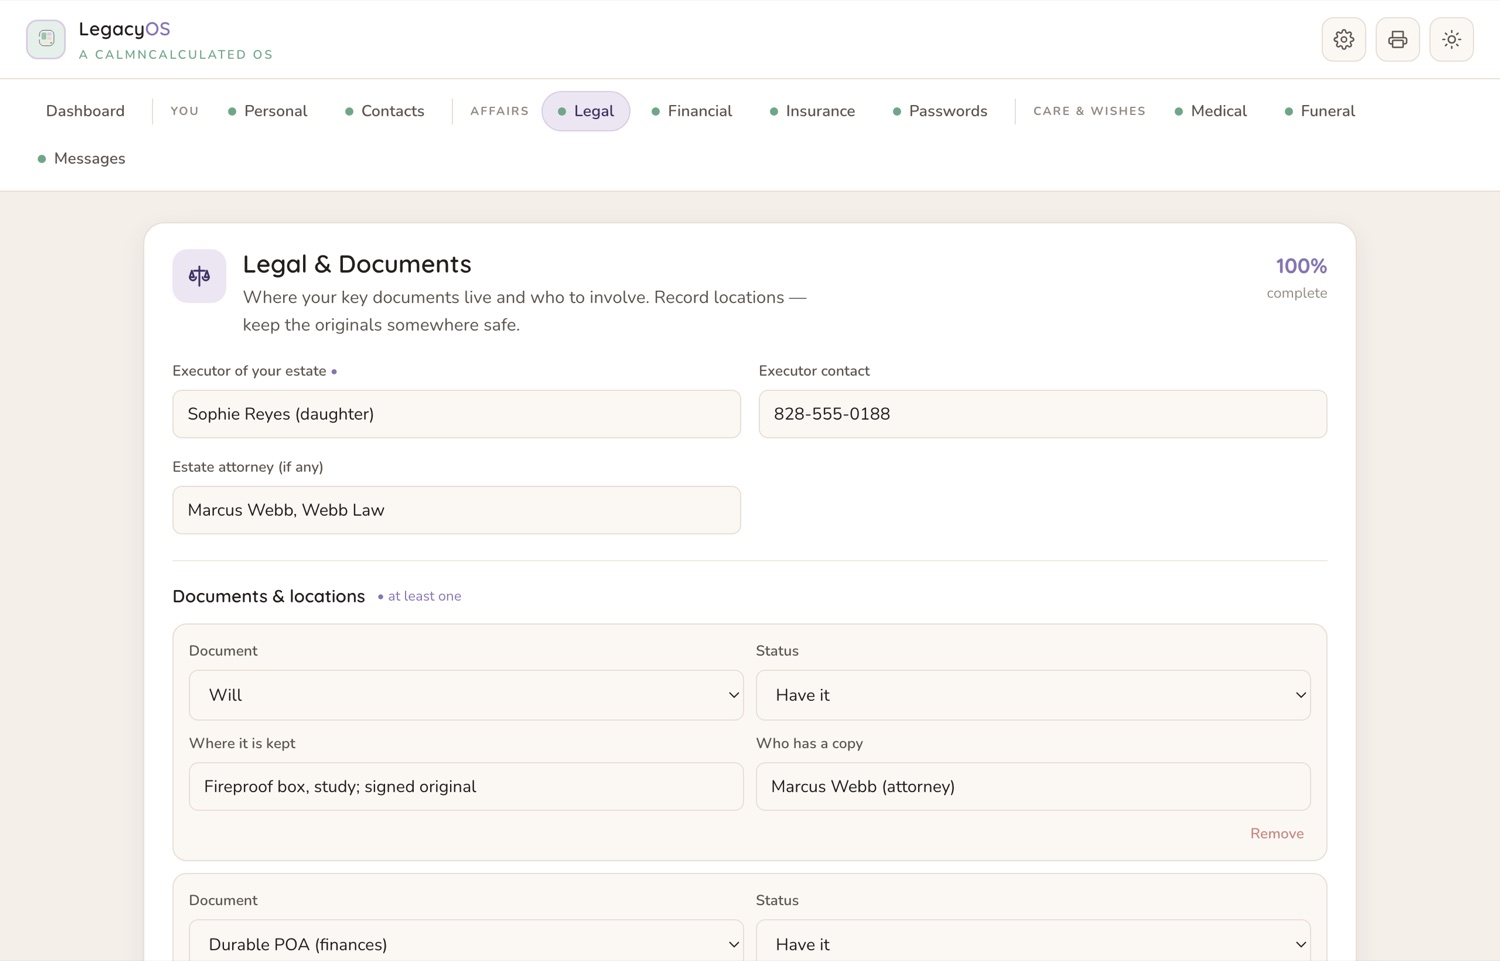Switch to the Insurance tab
Viewport: 1500px width, 961px height.
point(812,111)
